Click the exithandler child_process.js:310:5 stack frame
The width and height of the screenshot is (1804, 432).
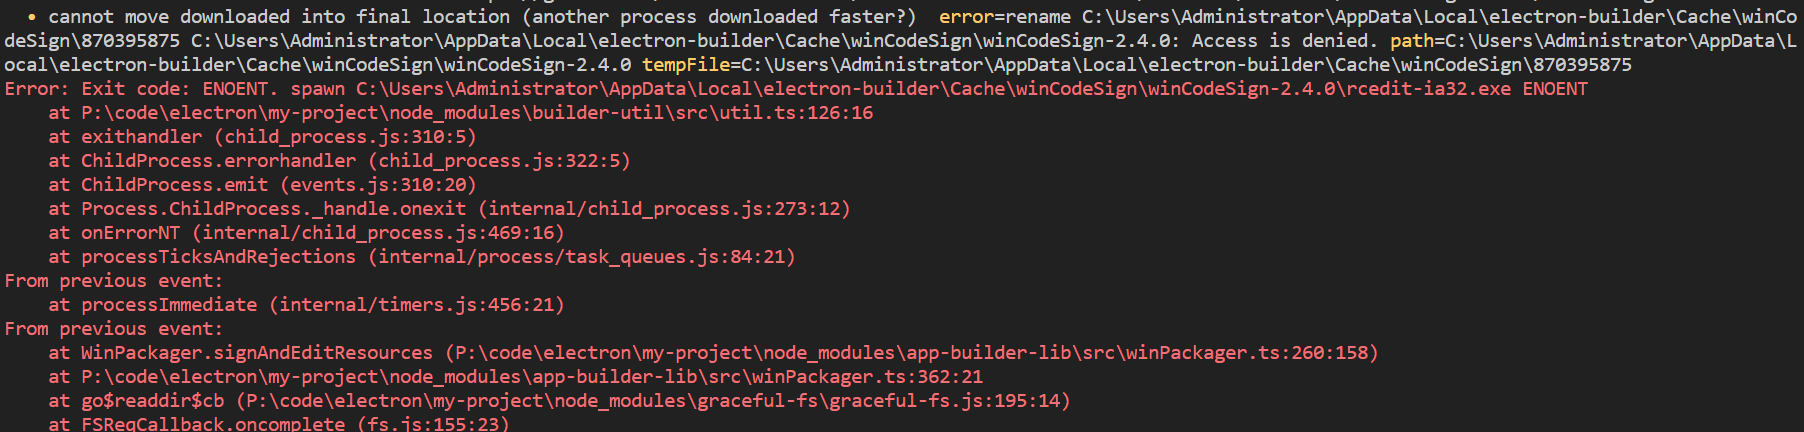coord(262,137)
